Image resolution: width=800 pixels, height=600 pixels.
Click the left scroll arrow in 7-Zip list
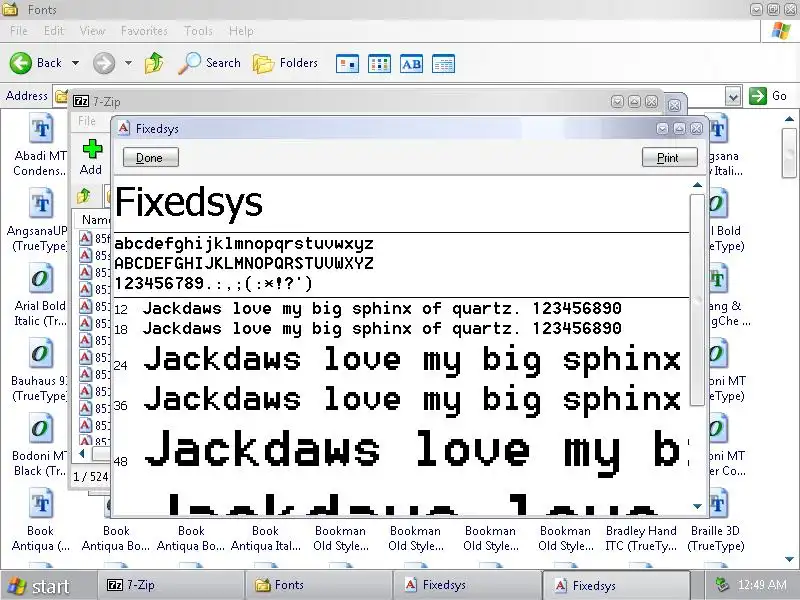(82, 453)
